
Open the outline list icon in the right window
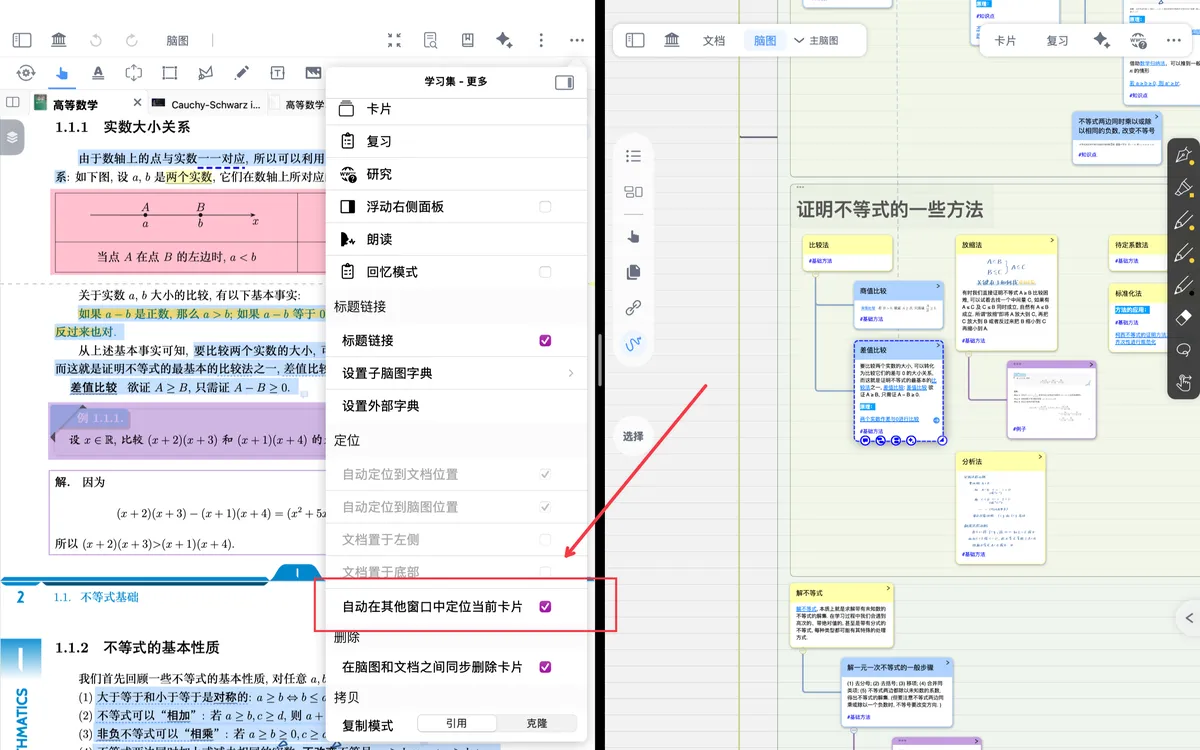633,156
